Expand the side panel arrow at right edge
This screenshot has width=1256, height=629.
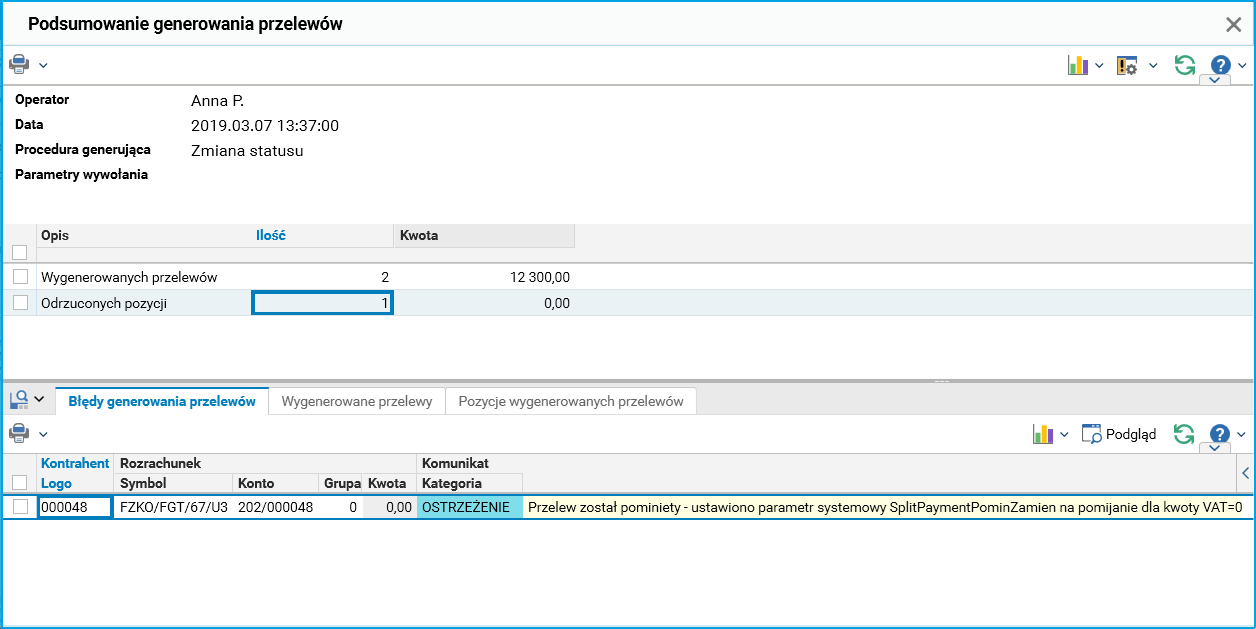point(1245,472)
